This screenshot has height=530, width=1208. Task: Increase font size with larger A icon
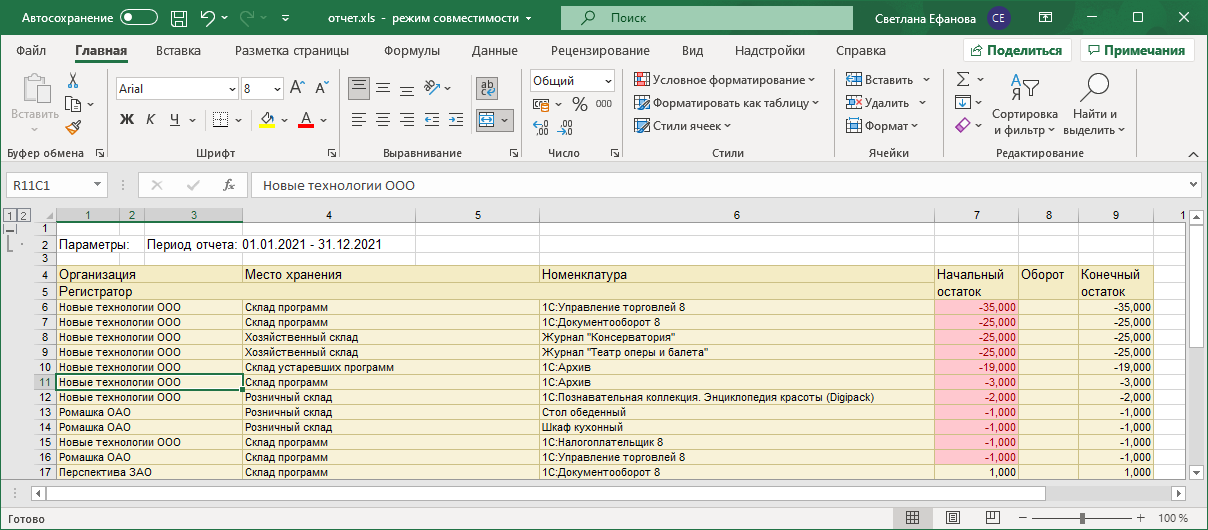[297, 89]
